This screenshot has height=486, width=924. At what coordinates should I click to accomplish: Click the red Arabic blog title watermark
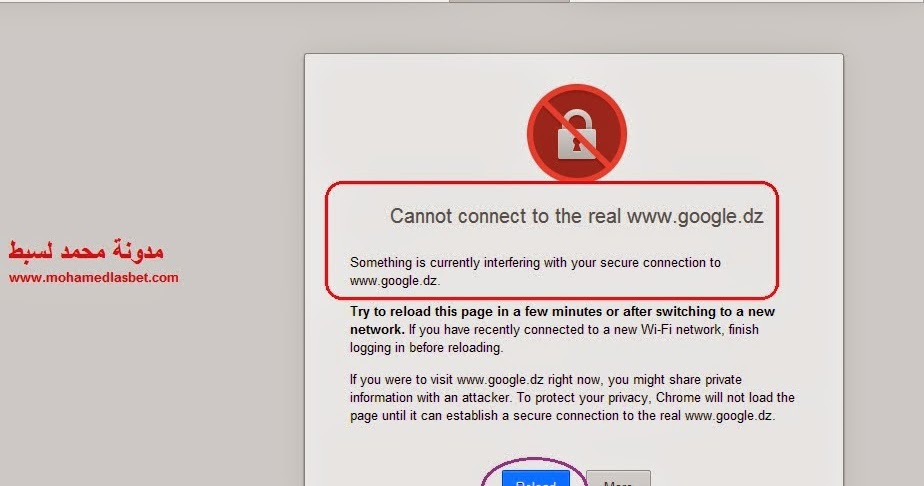pyautogui.click(x=86, y=250)
